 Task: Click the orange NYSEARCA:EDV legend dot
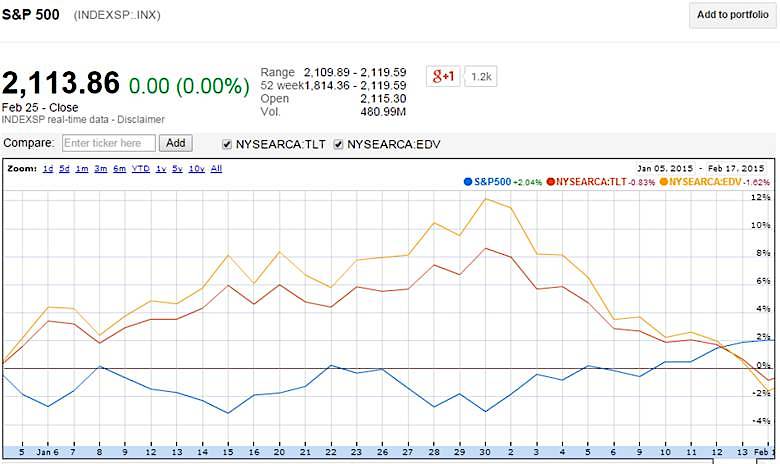(664, 182)
